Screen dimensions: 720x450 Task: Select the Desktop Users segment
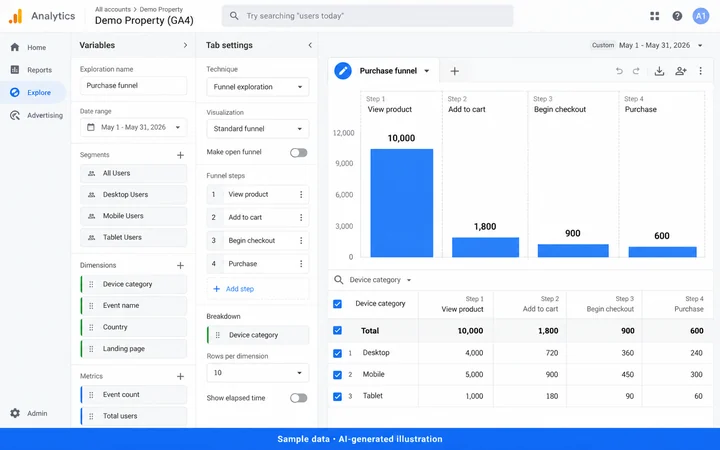134,195
